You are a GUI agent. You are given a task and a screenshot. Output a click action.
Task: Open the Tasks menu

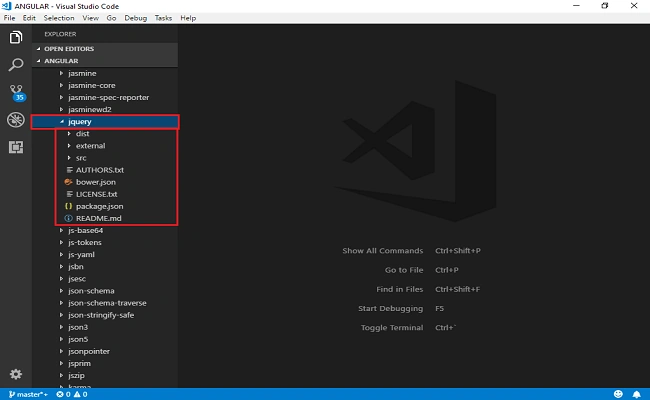(163, 18)
